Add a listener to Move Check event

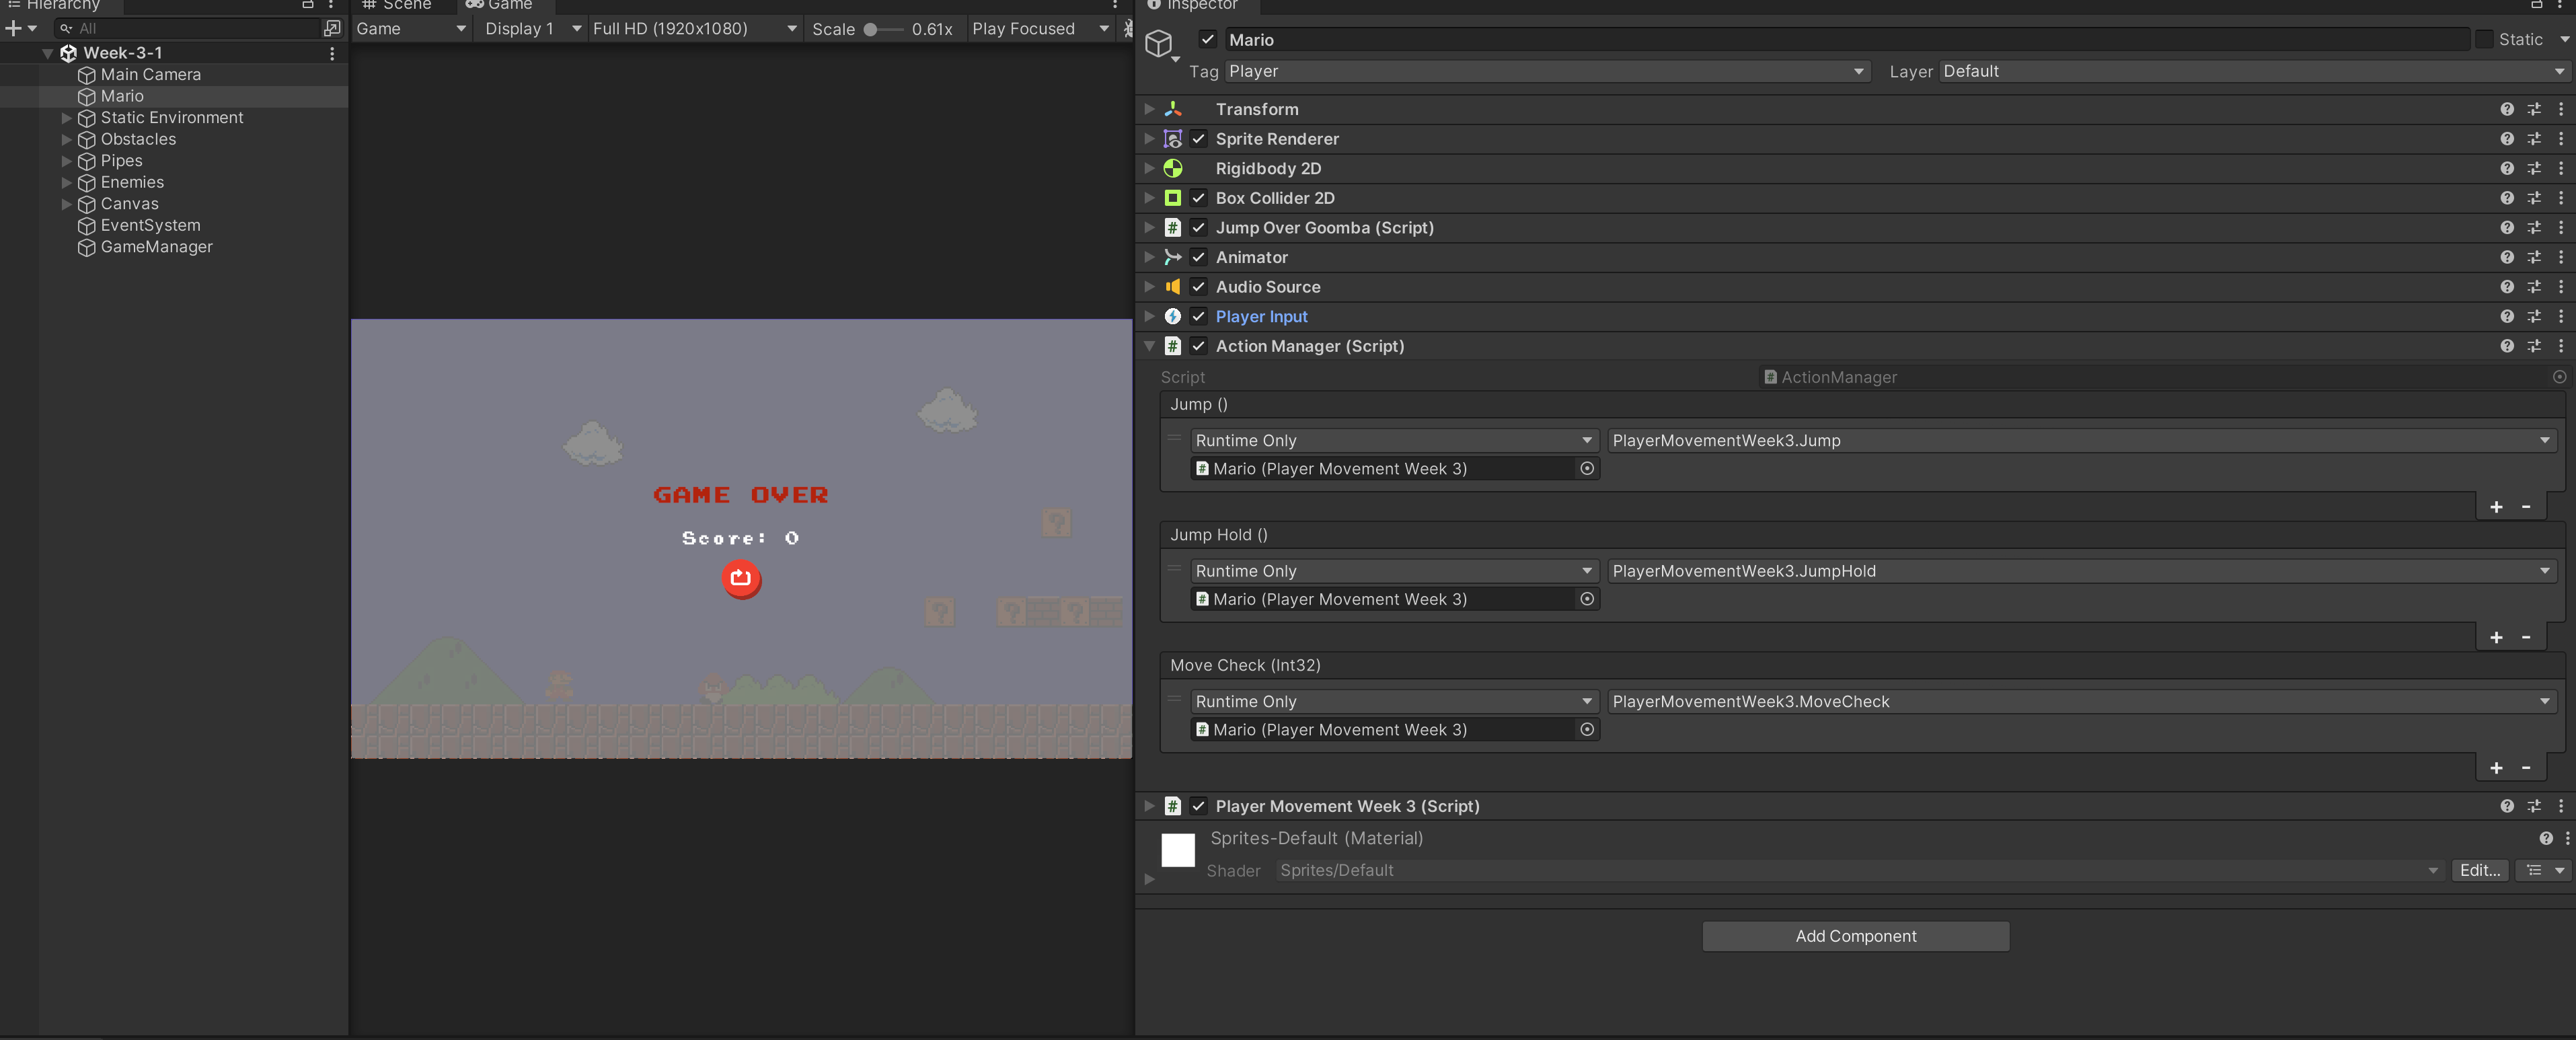2496,768
